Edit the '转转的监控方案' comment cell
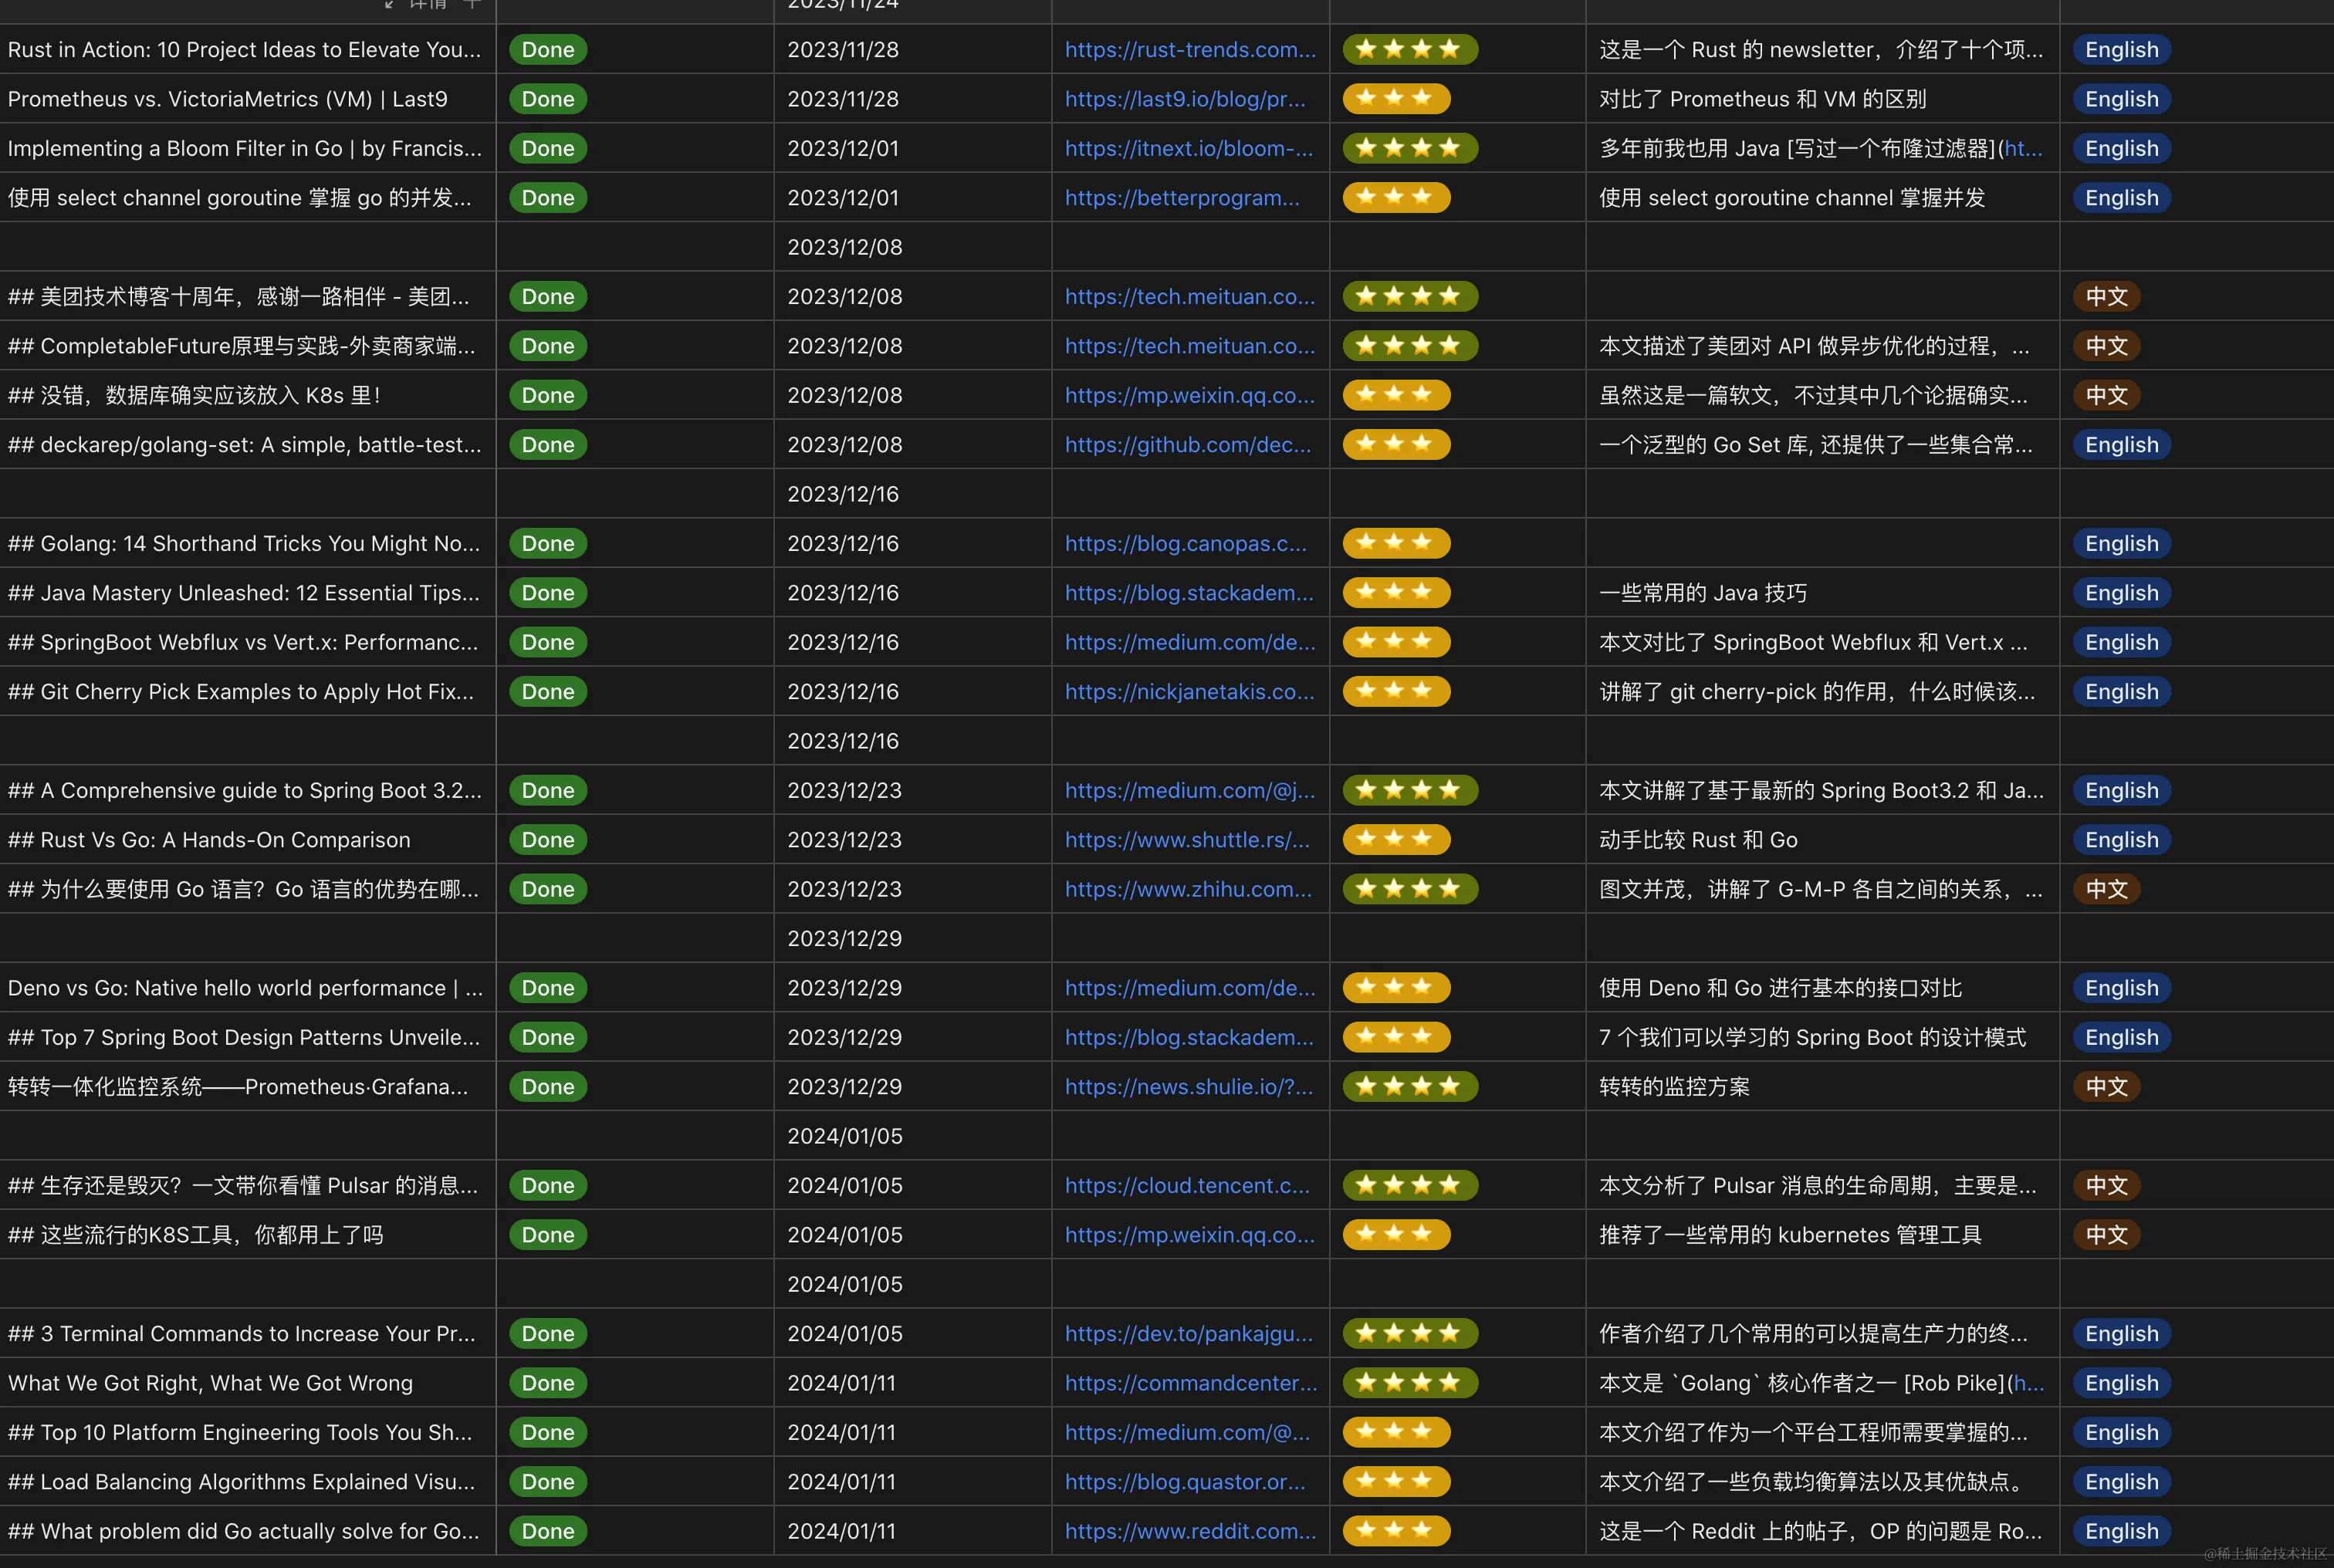 tap(1673, 1087)
